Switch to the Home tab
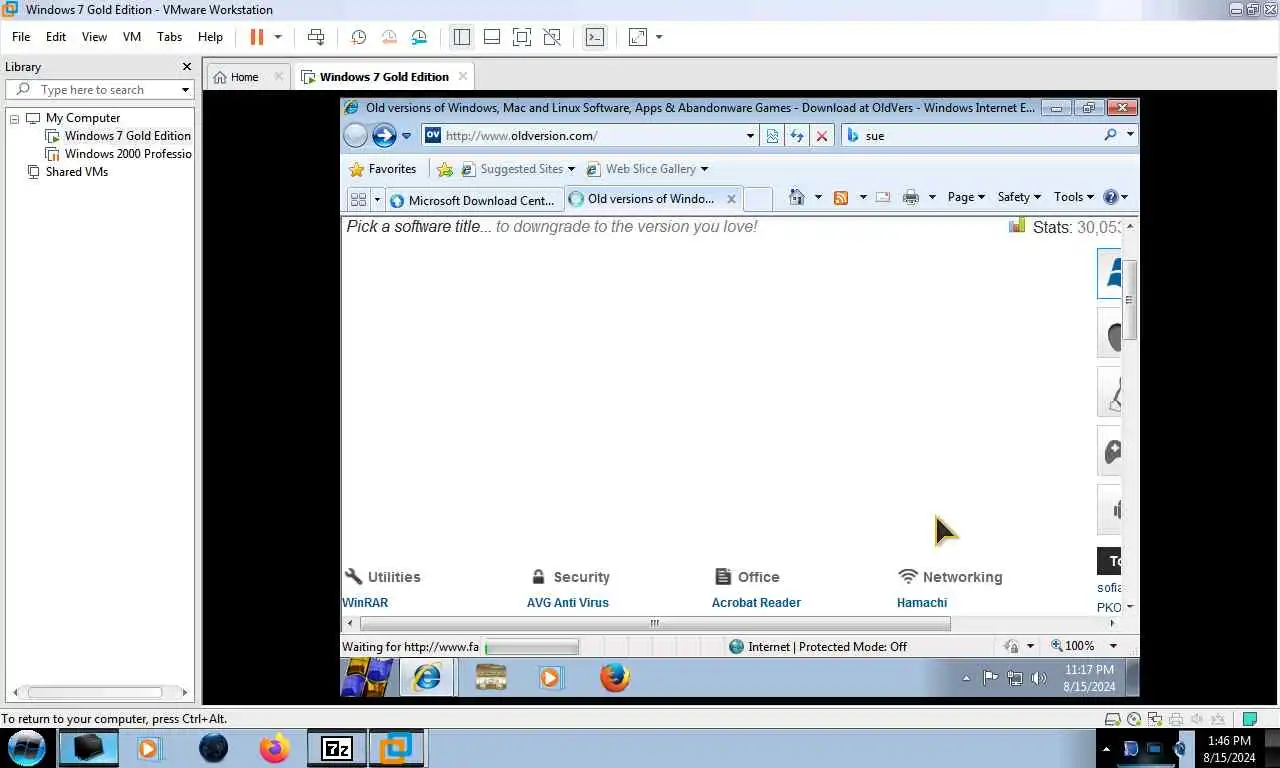 coord(244,77)
